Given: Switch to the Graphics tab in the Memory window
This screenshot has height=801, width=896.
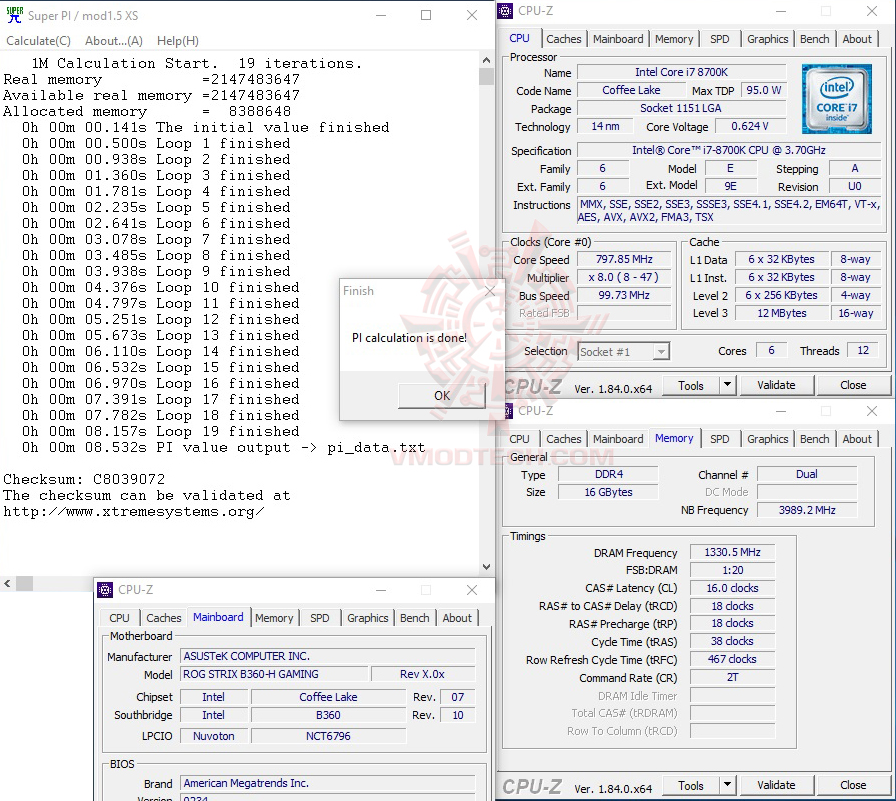Looking at the screenshot, I should coord(767,438).
